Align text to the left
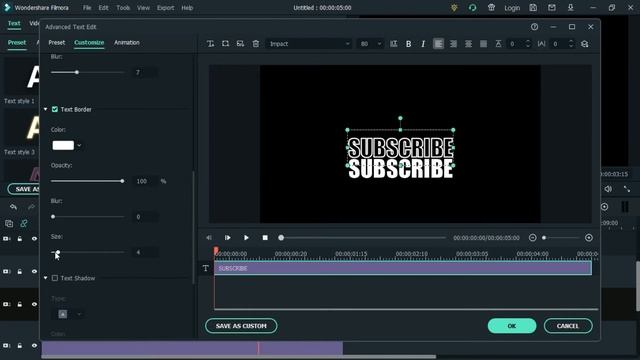The width and height of the screenshot is (640, 360). [x=438, y=44]
